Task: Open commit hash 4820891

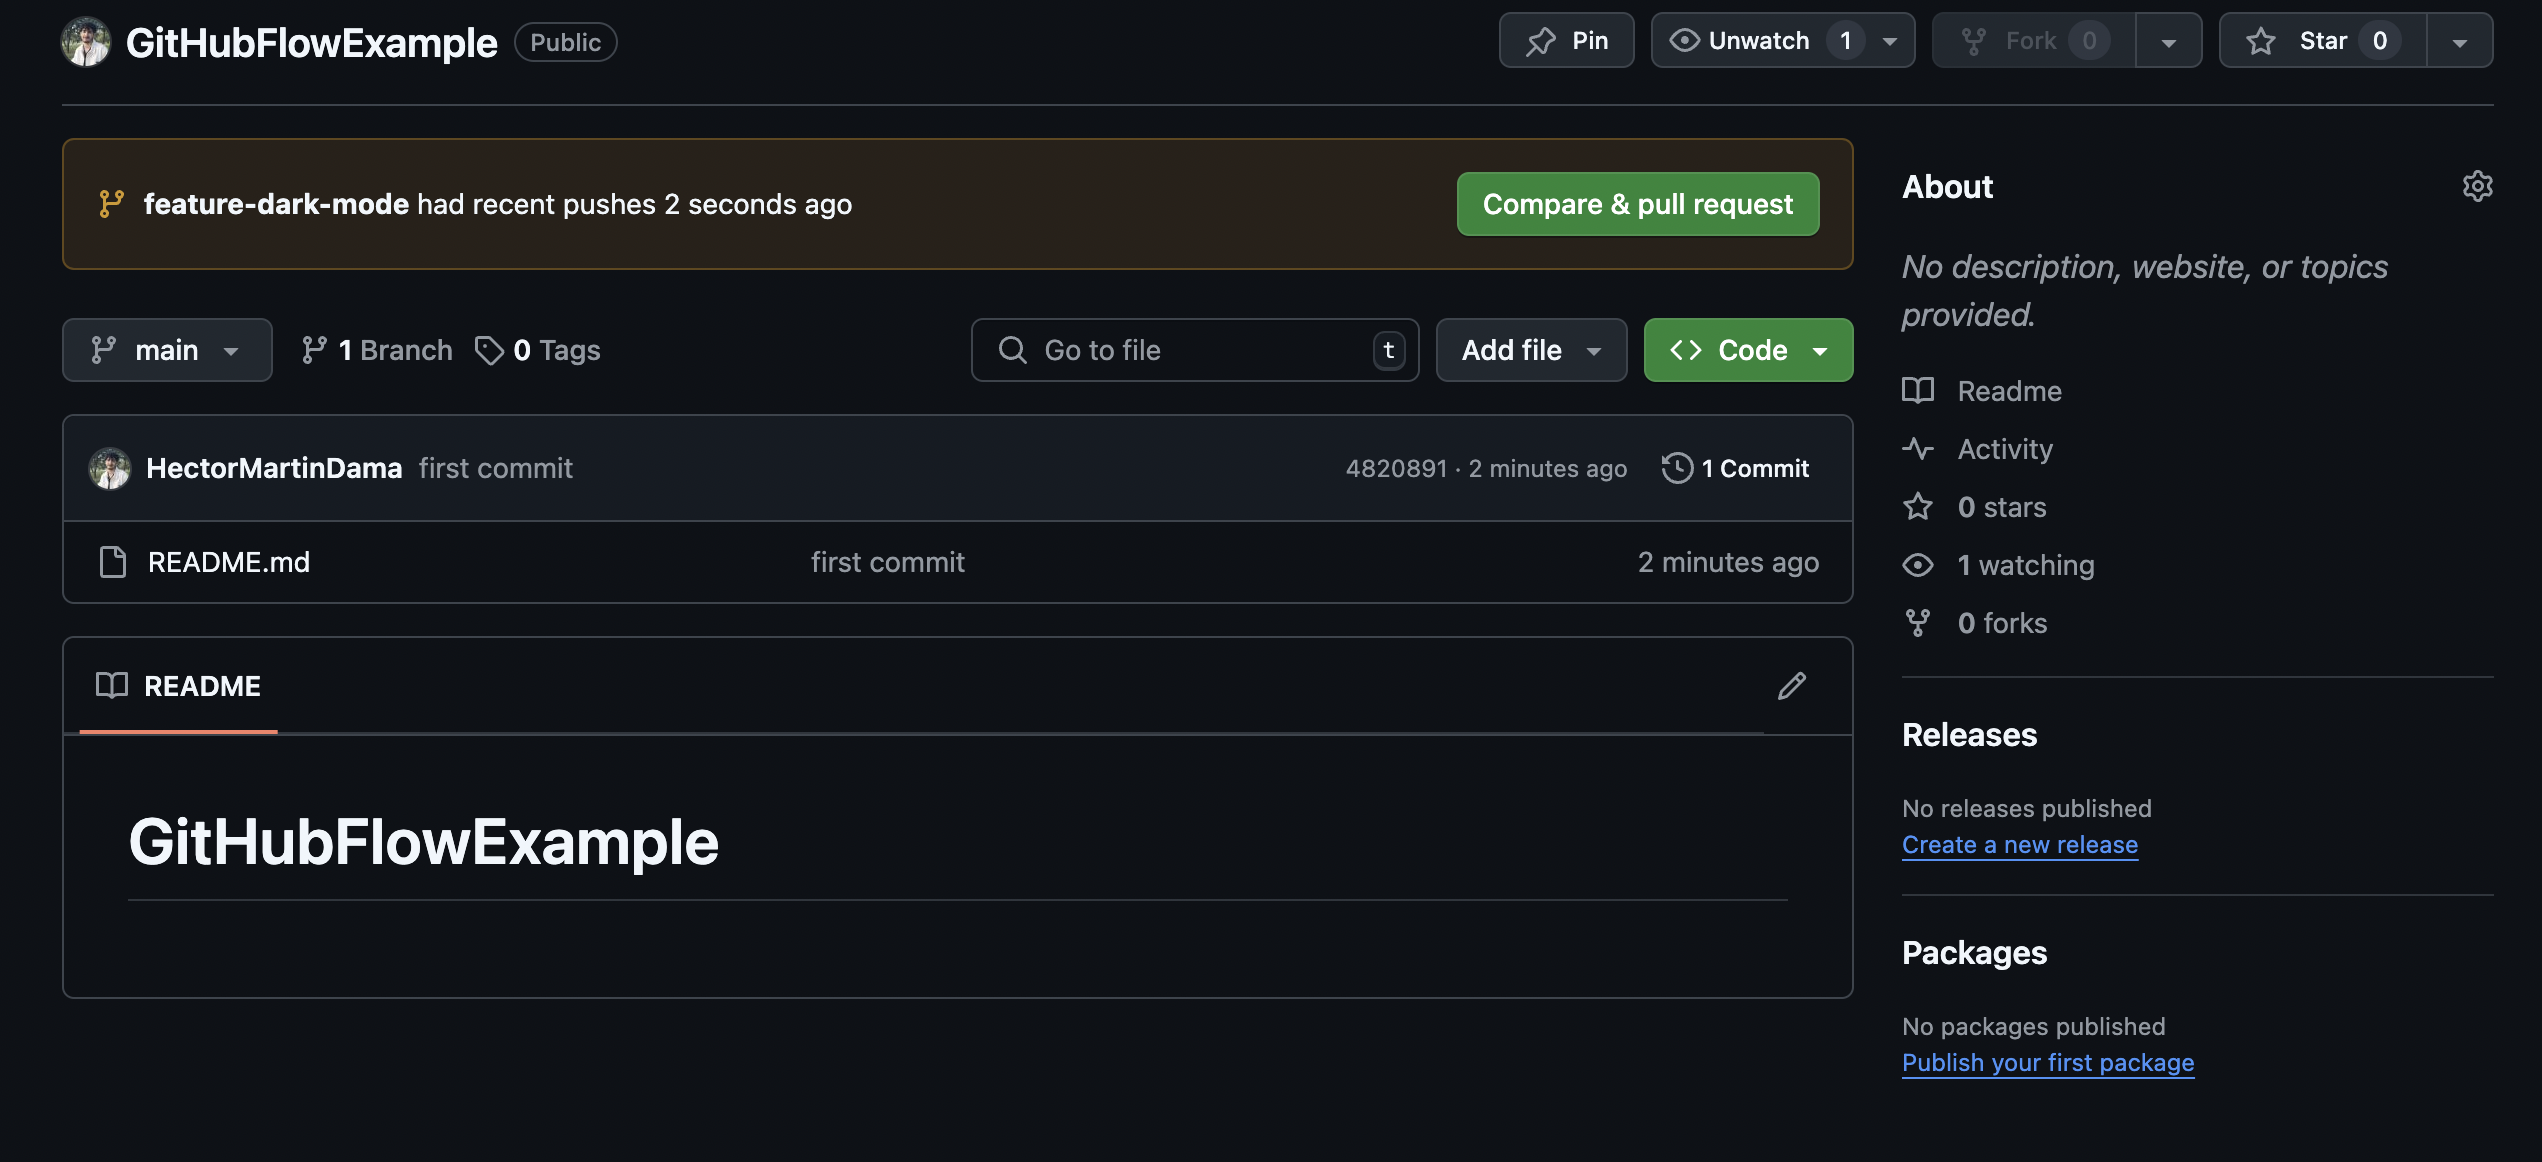Action: (x=1396, y=468)
